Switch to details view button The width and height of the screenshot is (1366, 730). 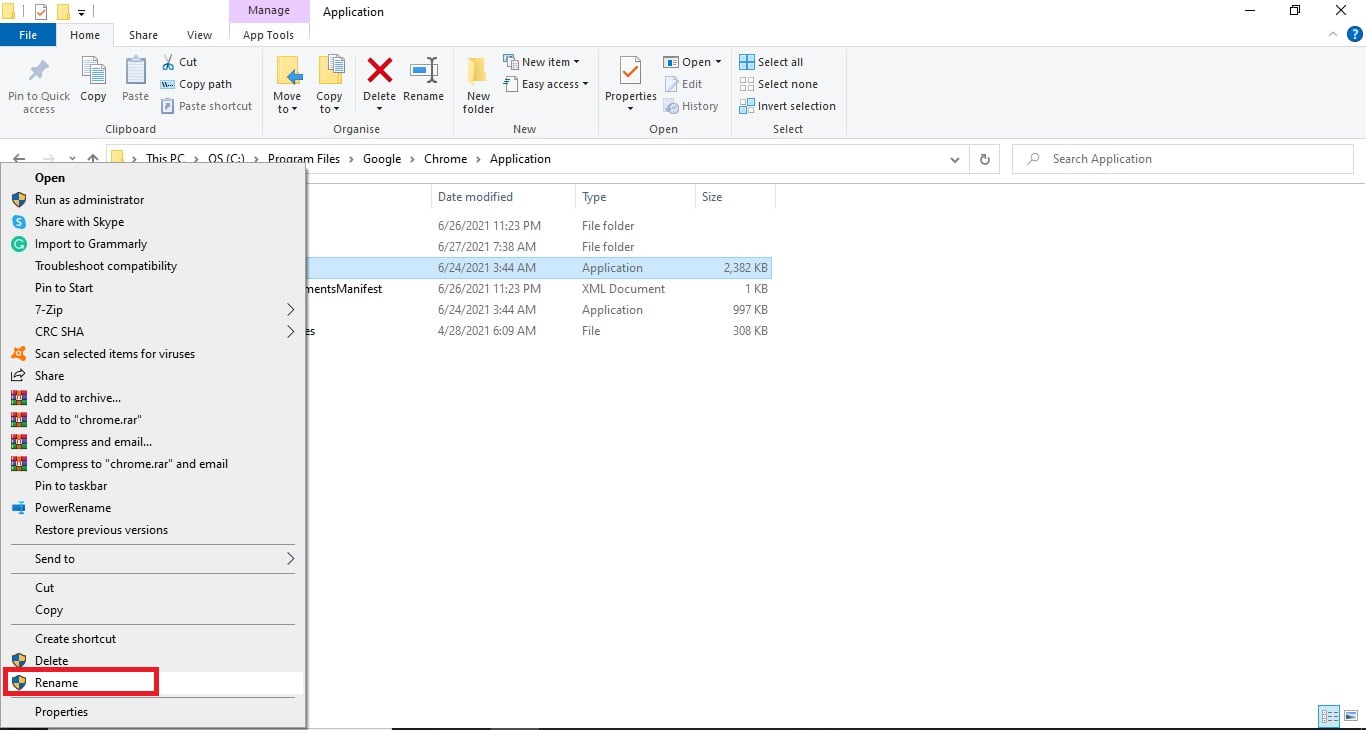pyautogui.click(x=1329, y=716)
